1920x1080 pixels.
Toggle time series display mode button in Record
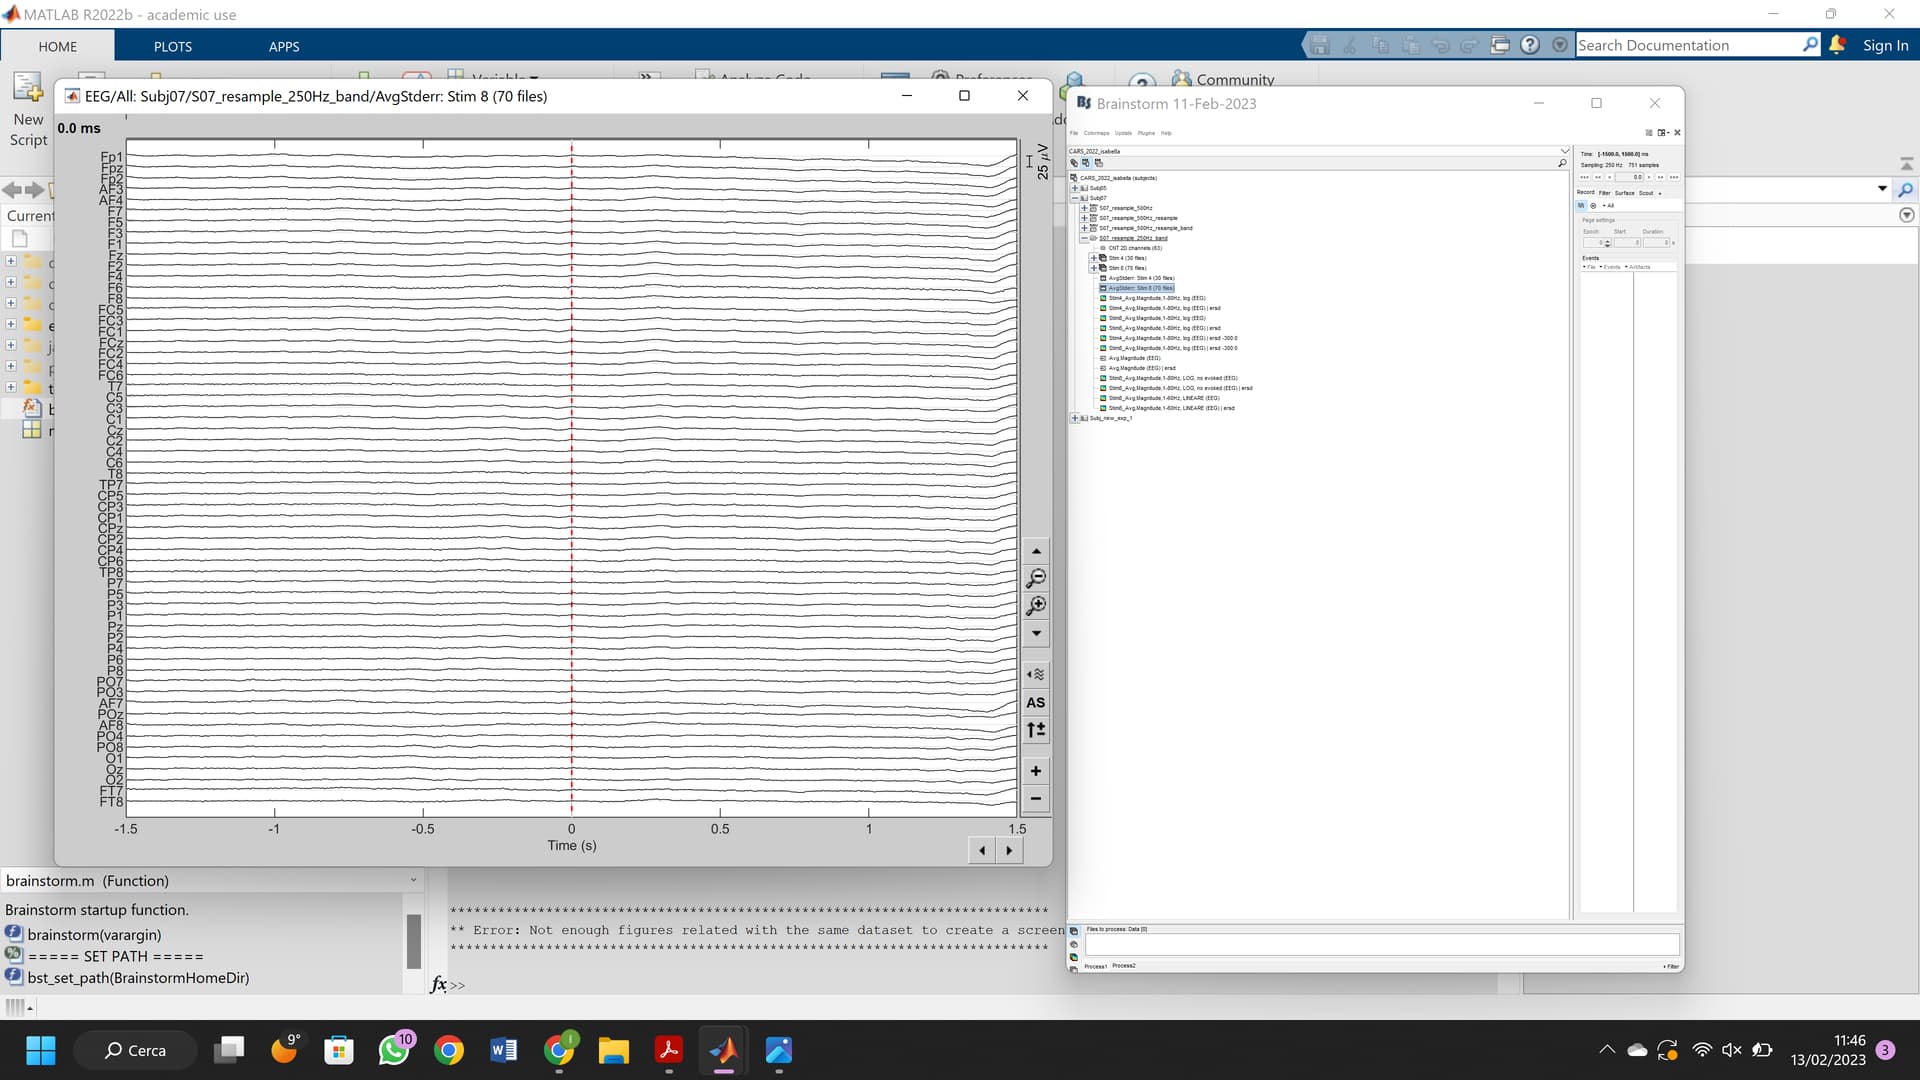[x=1581, y=205]
